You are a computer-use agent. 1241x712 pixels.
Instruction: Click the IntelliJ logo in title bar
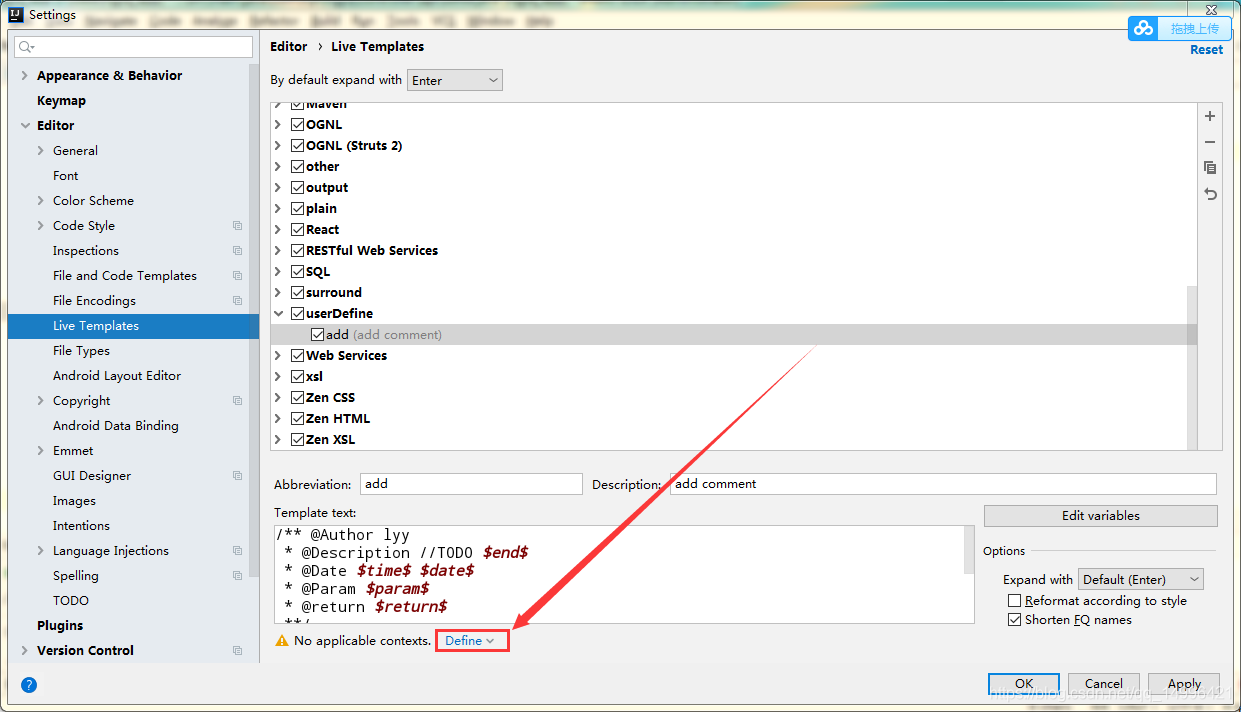(x=16, y=14)
